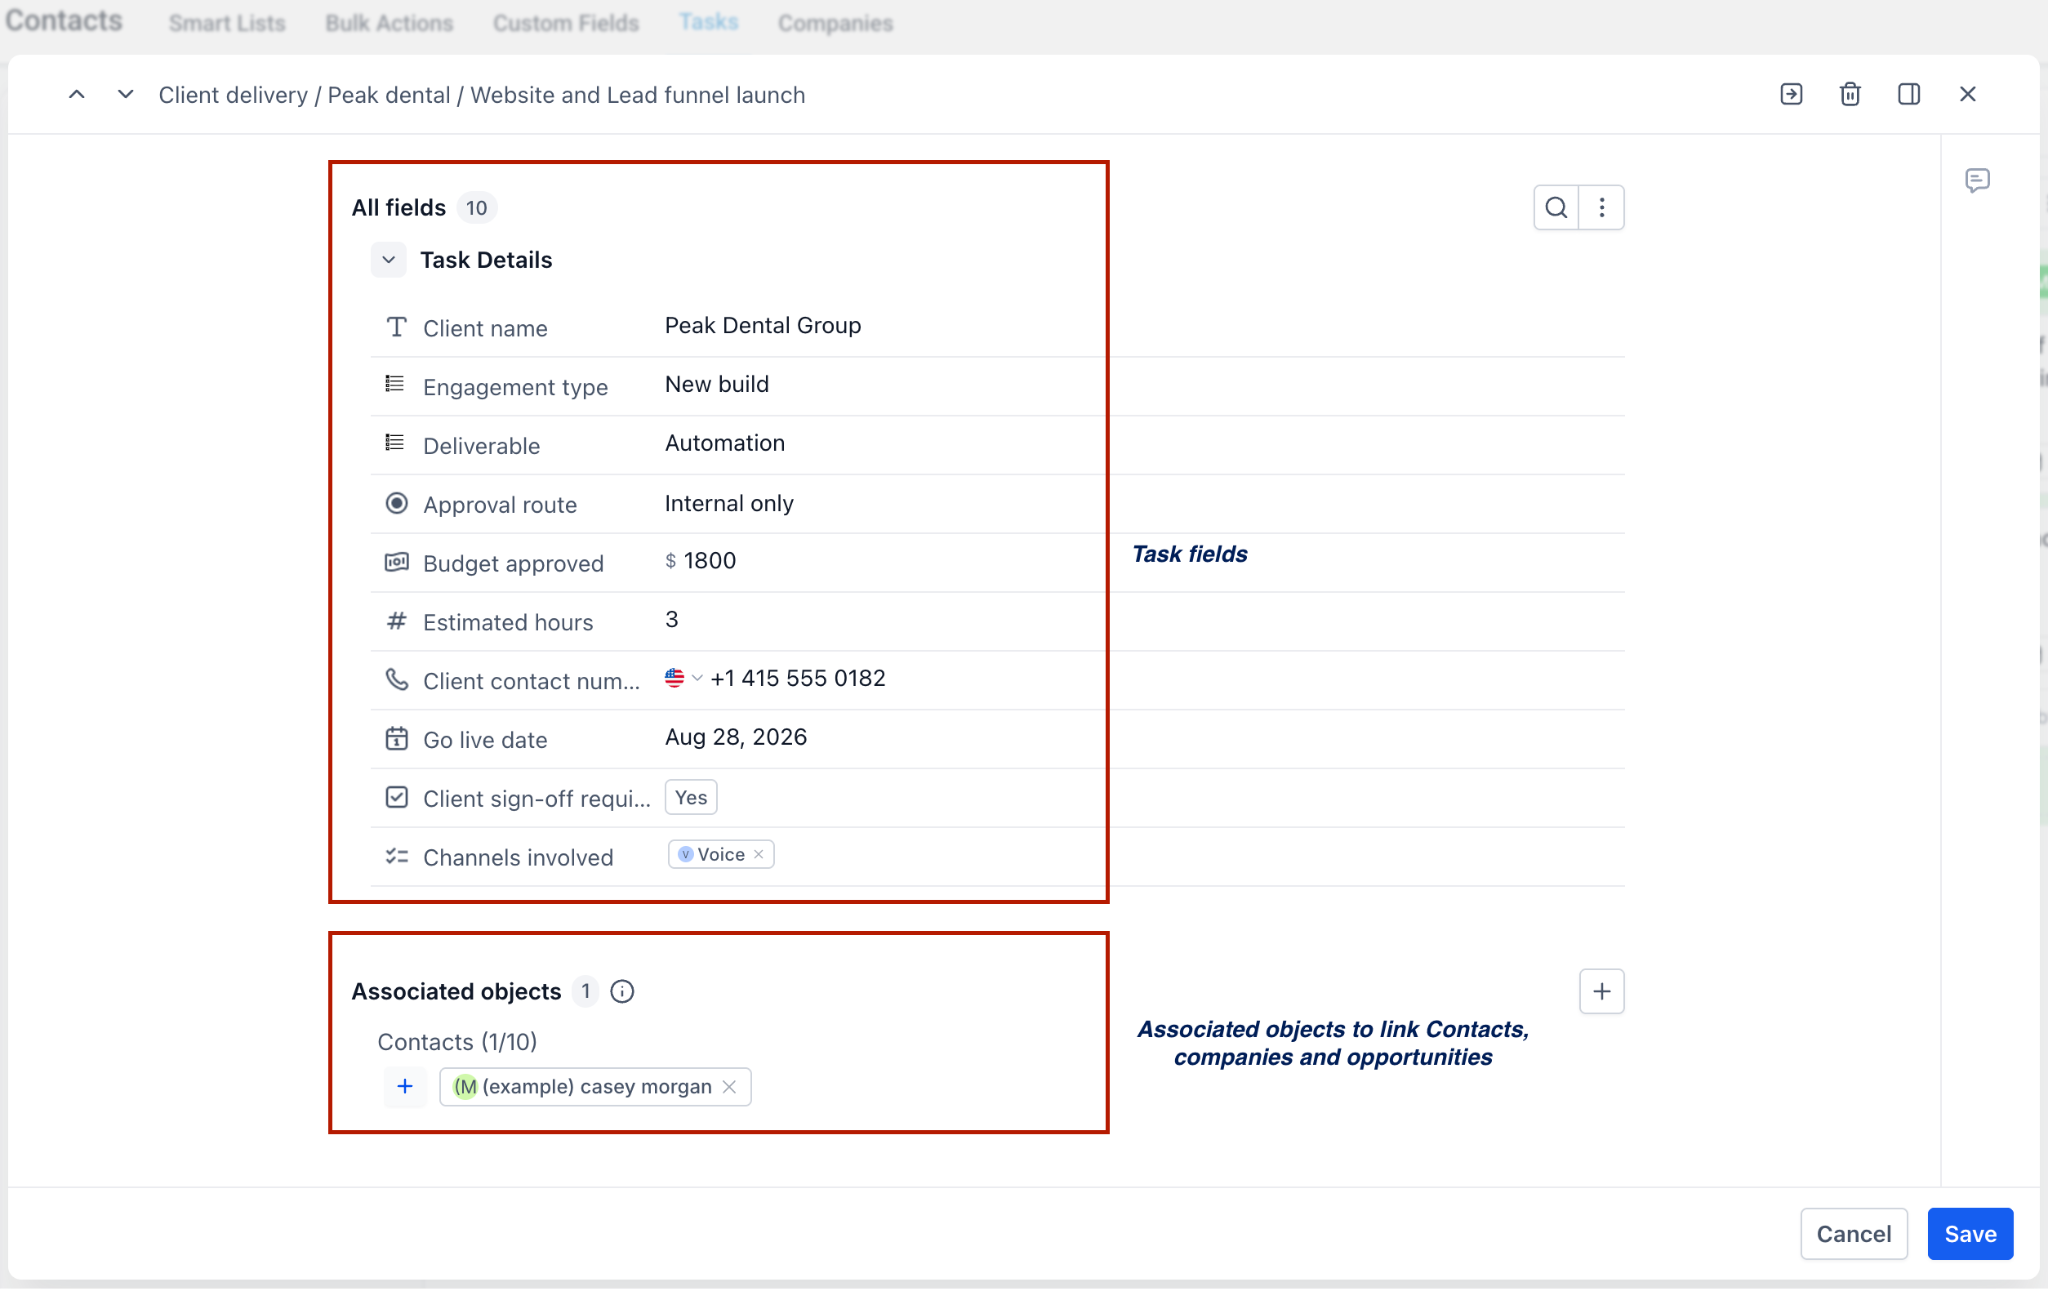
Task: Go to next task with down chevron
Action: point(125,94)
